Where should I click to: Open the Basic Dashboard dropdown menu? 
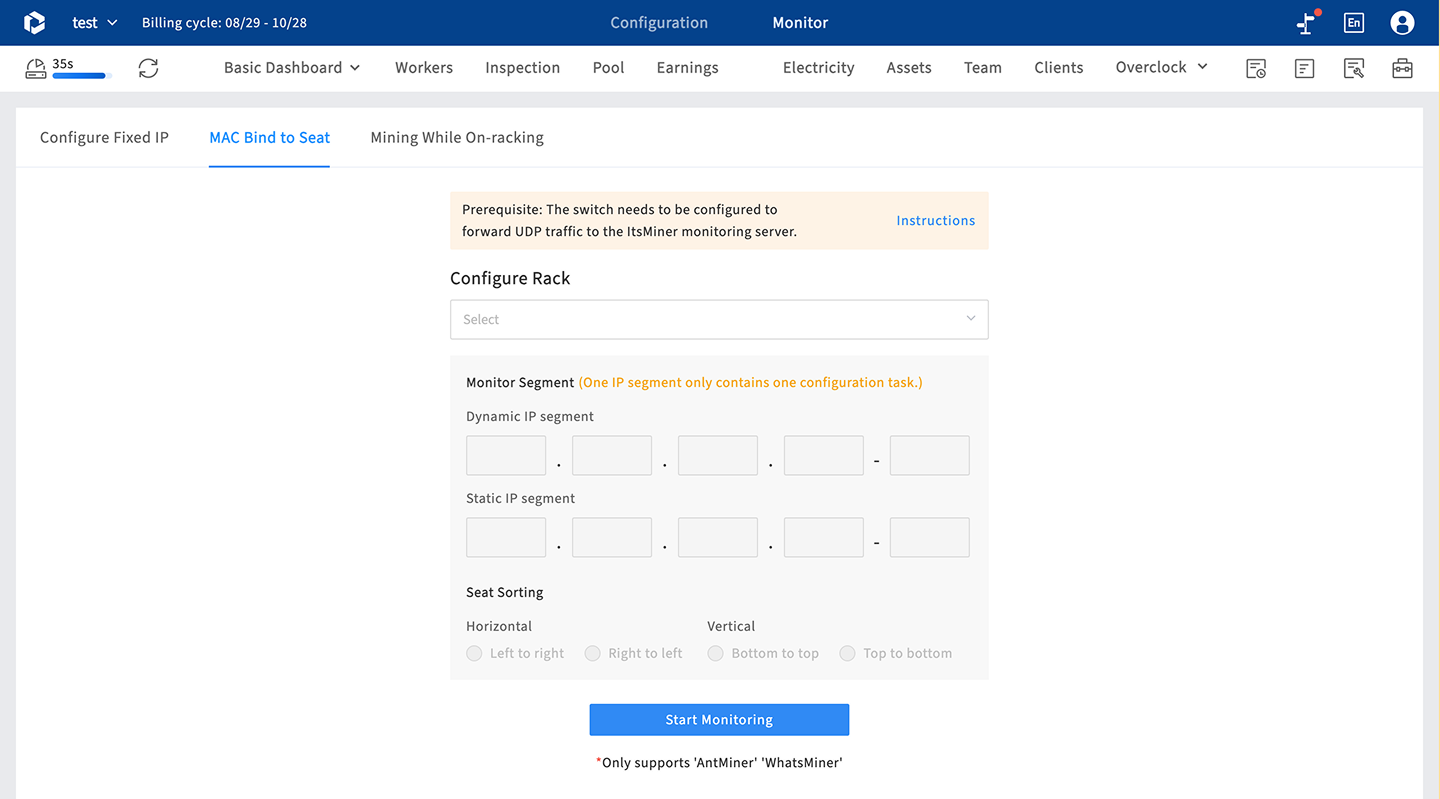(x=291, y=68)
